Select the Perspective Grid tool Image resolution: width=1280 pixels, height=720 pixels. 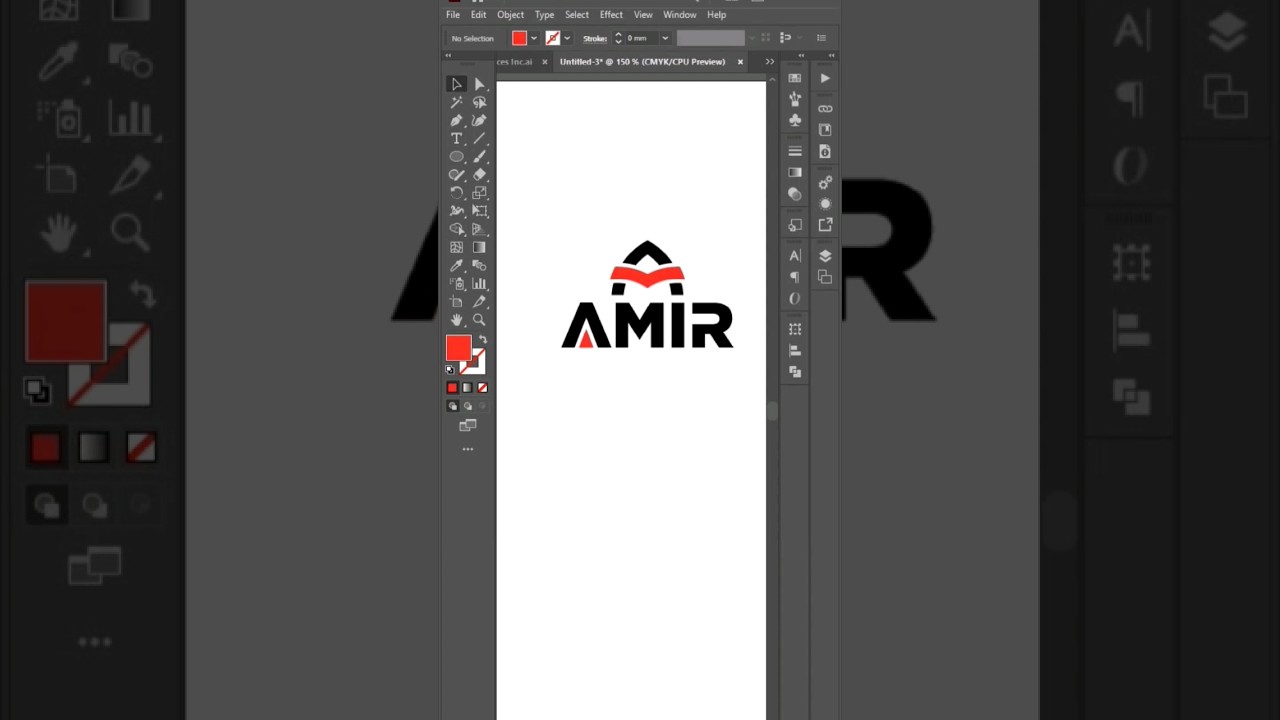pos(479,228)
